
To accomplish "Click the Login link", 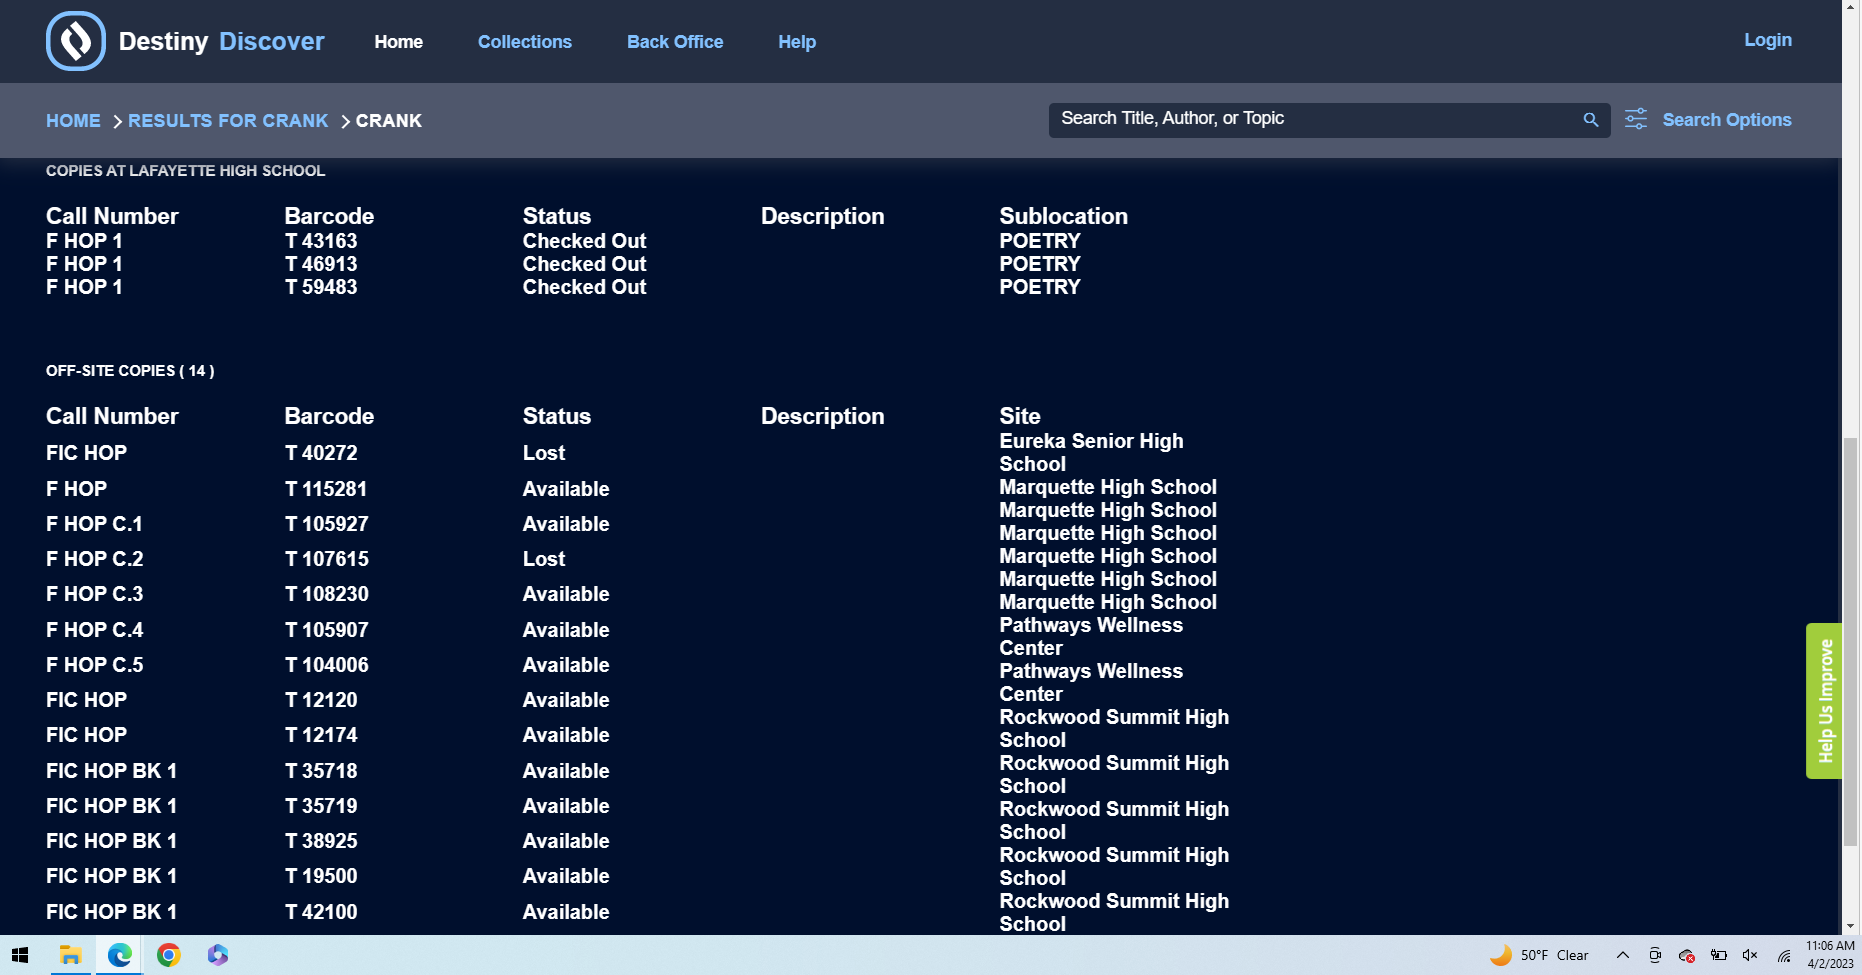I will pos(1768,40).
